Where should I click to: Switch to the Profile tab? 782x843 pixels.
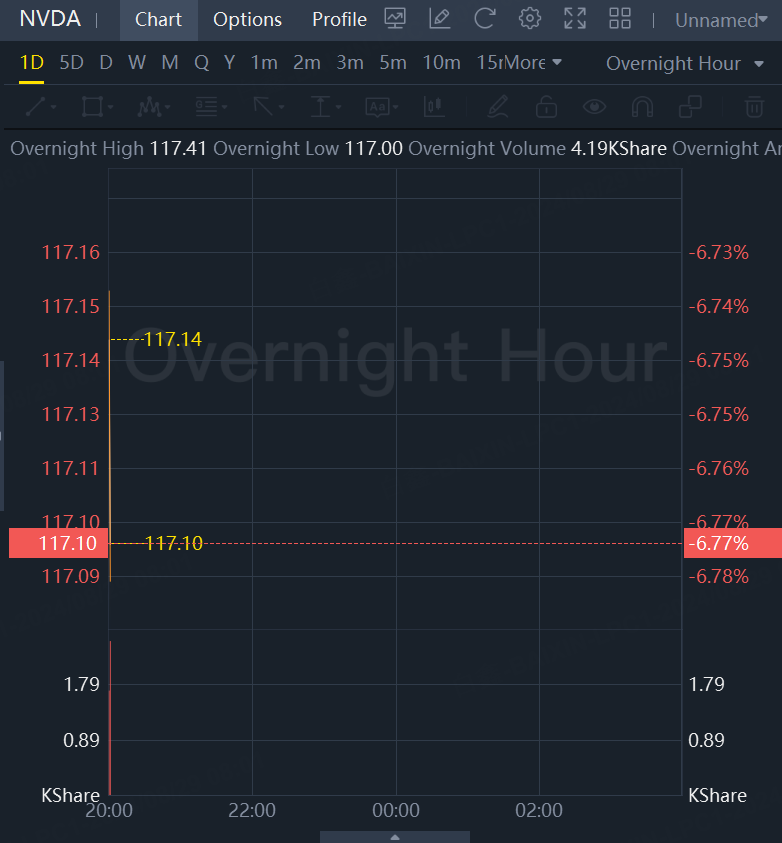pos(339,20)
